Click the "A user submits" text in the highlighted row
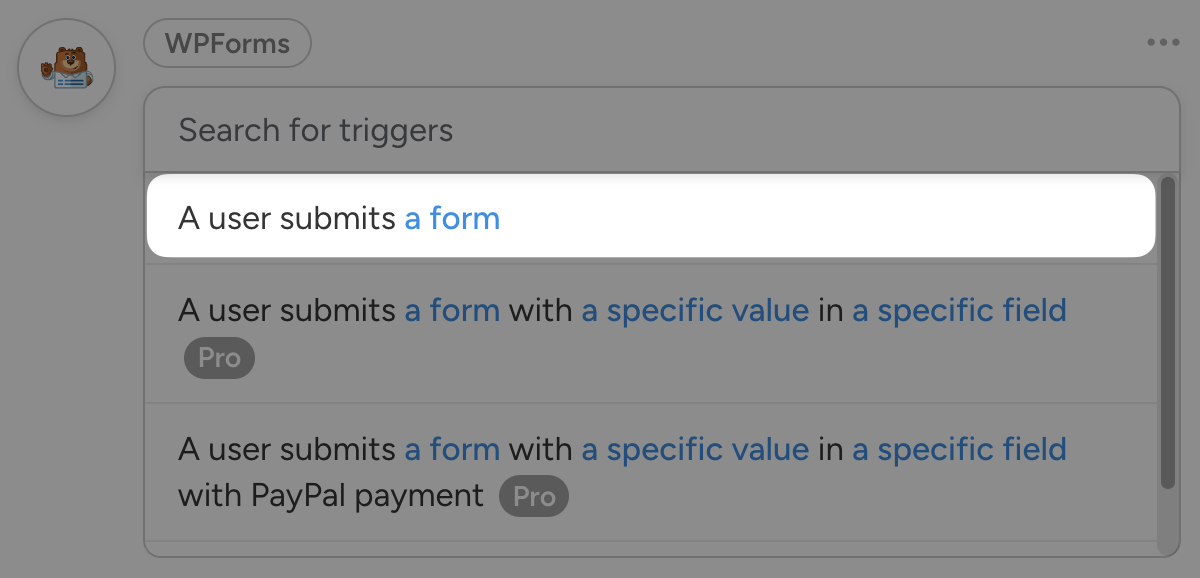This screenshot has width=1200, height=578. pyautogui.click(x=287, y=218)
